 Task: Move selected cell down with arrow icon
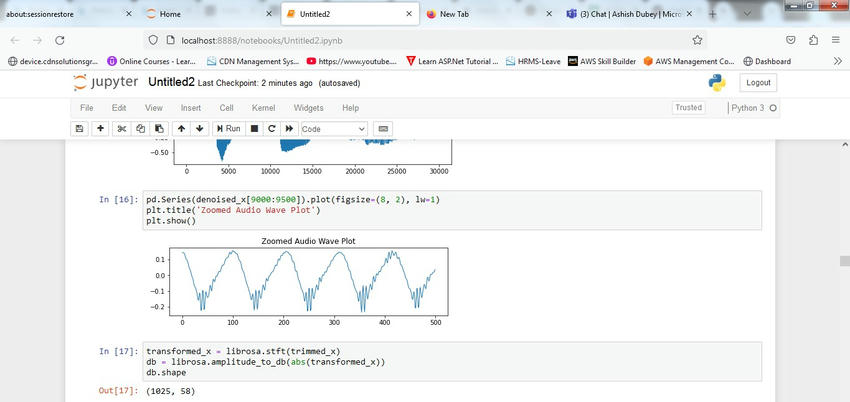pos(199,129)
